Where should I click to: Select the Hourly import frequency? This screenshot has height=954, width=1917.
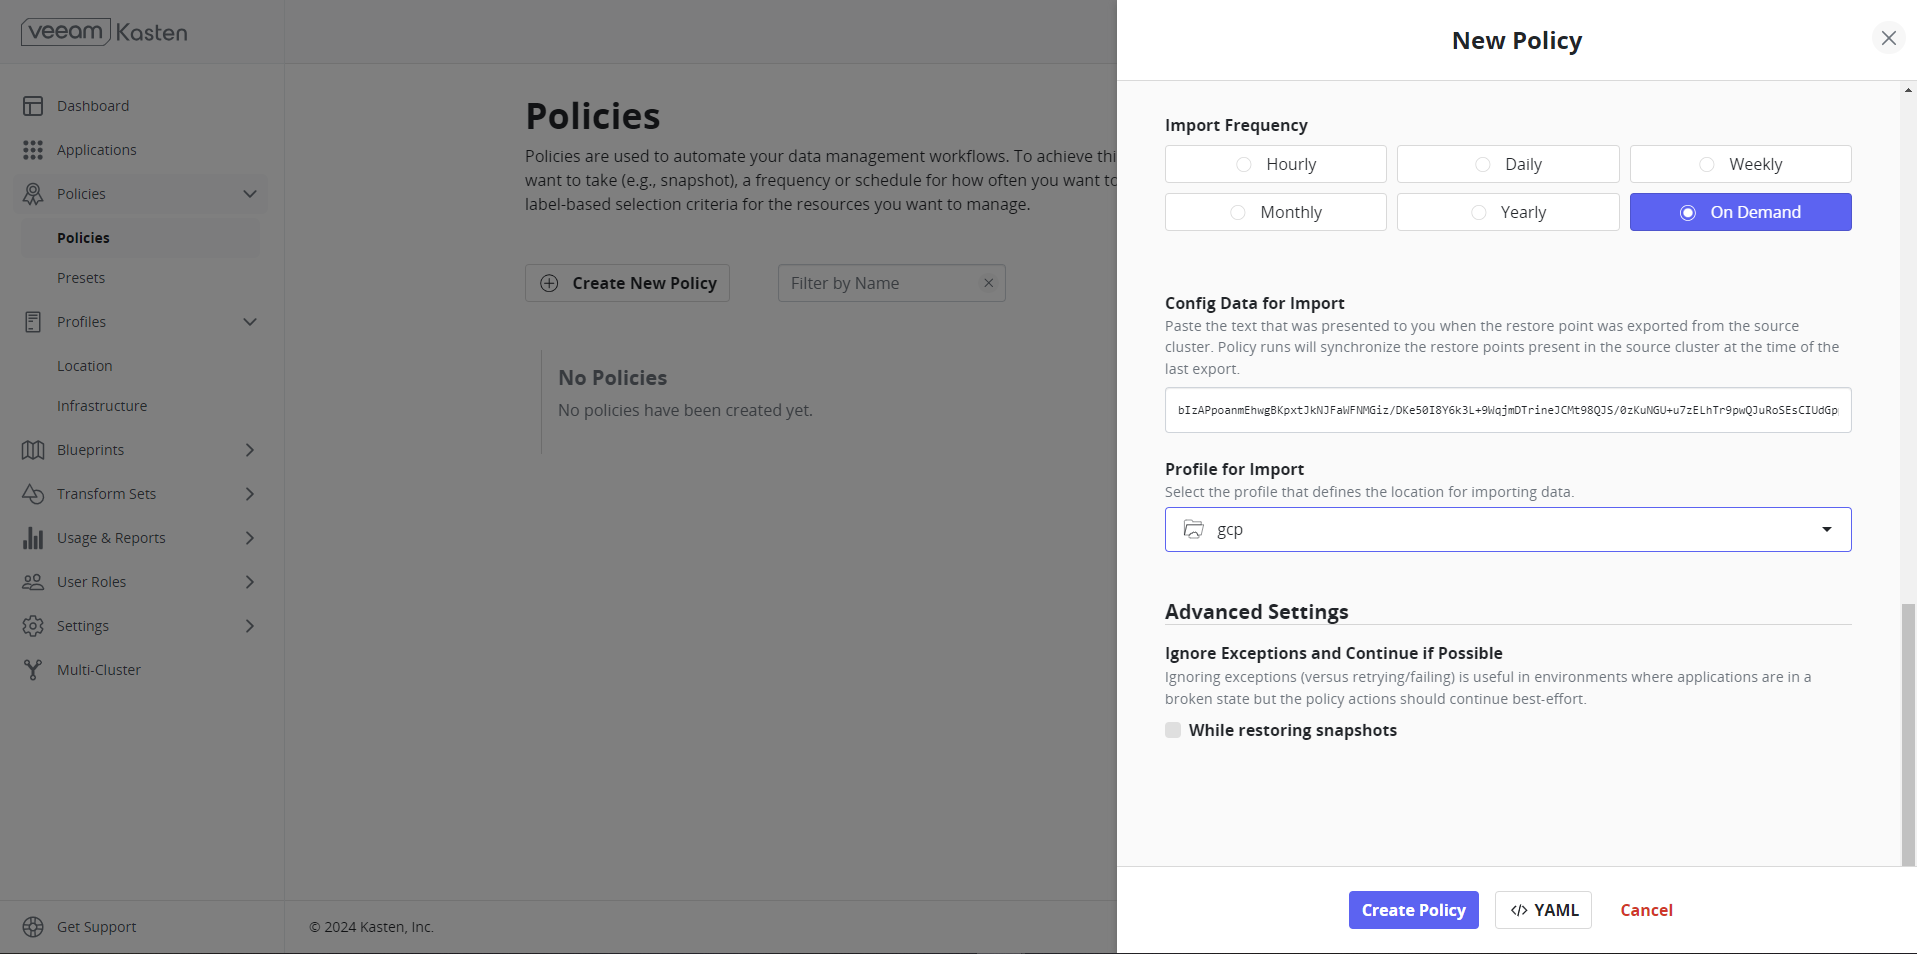[1275, 164]
